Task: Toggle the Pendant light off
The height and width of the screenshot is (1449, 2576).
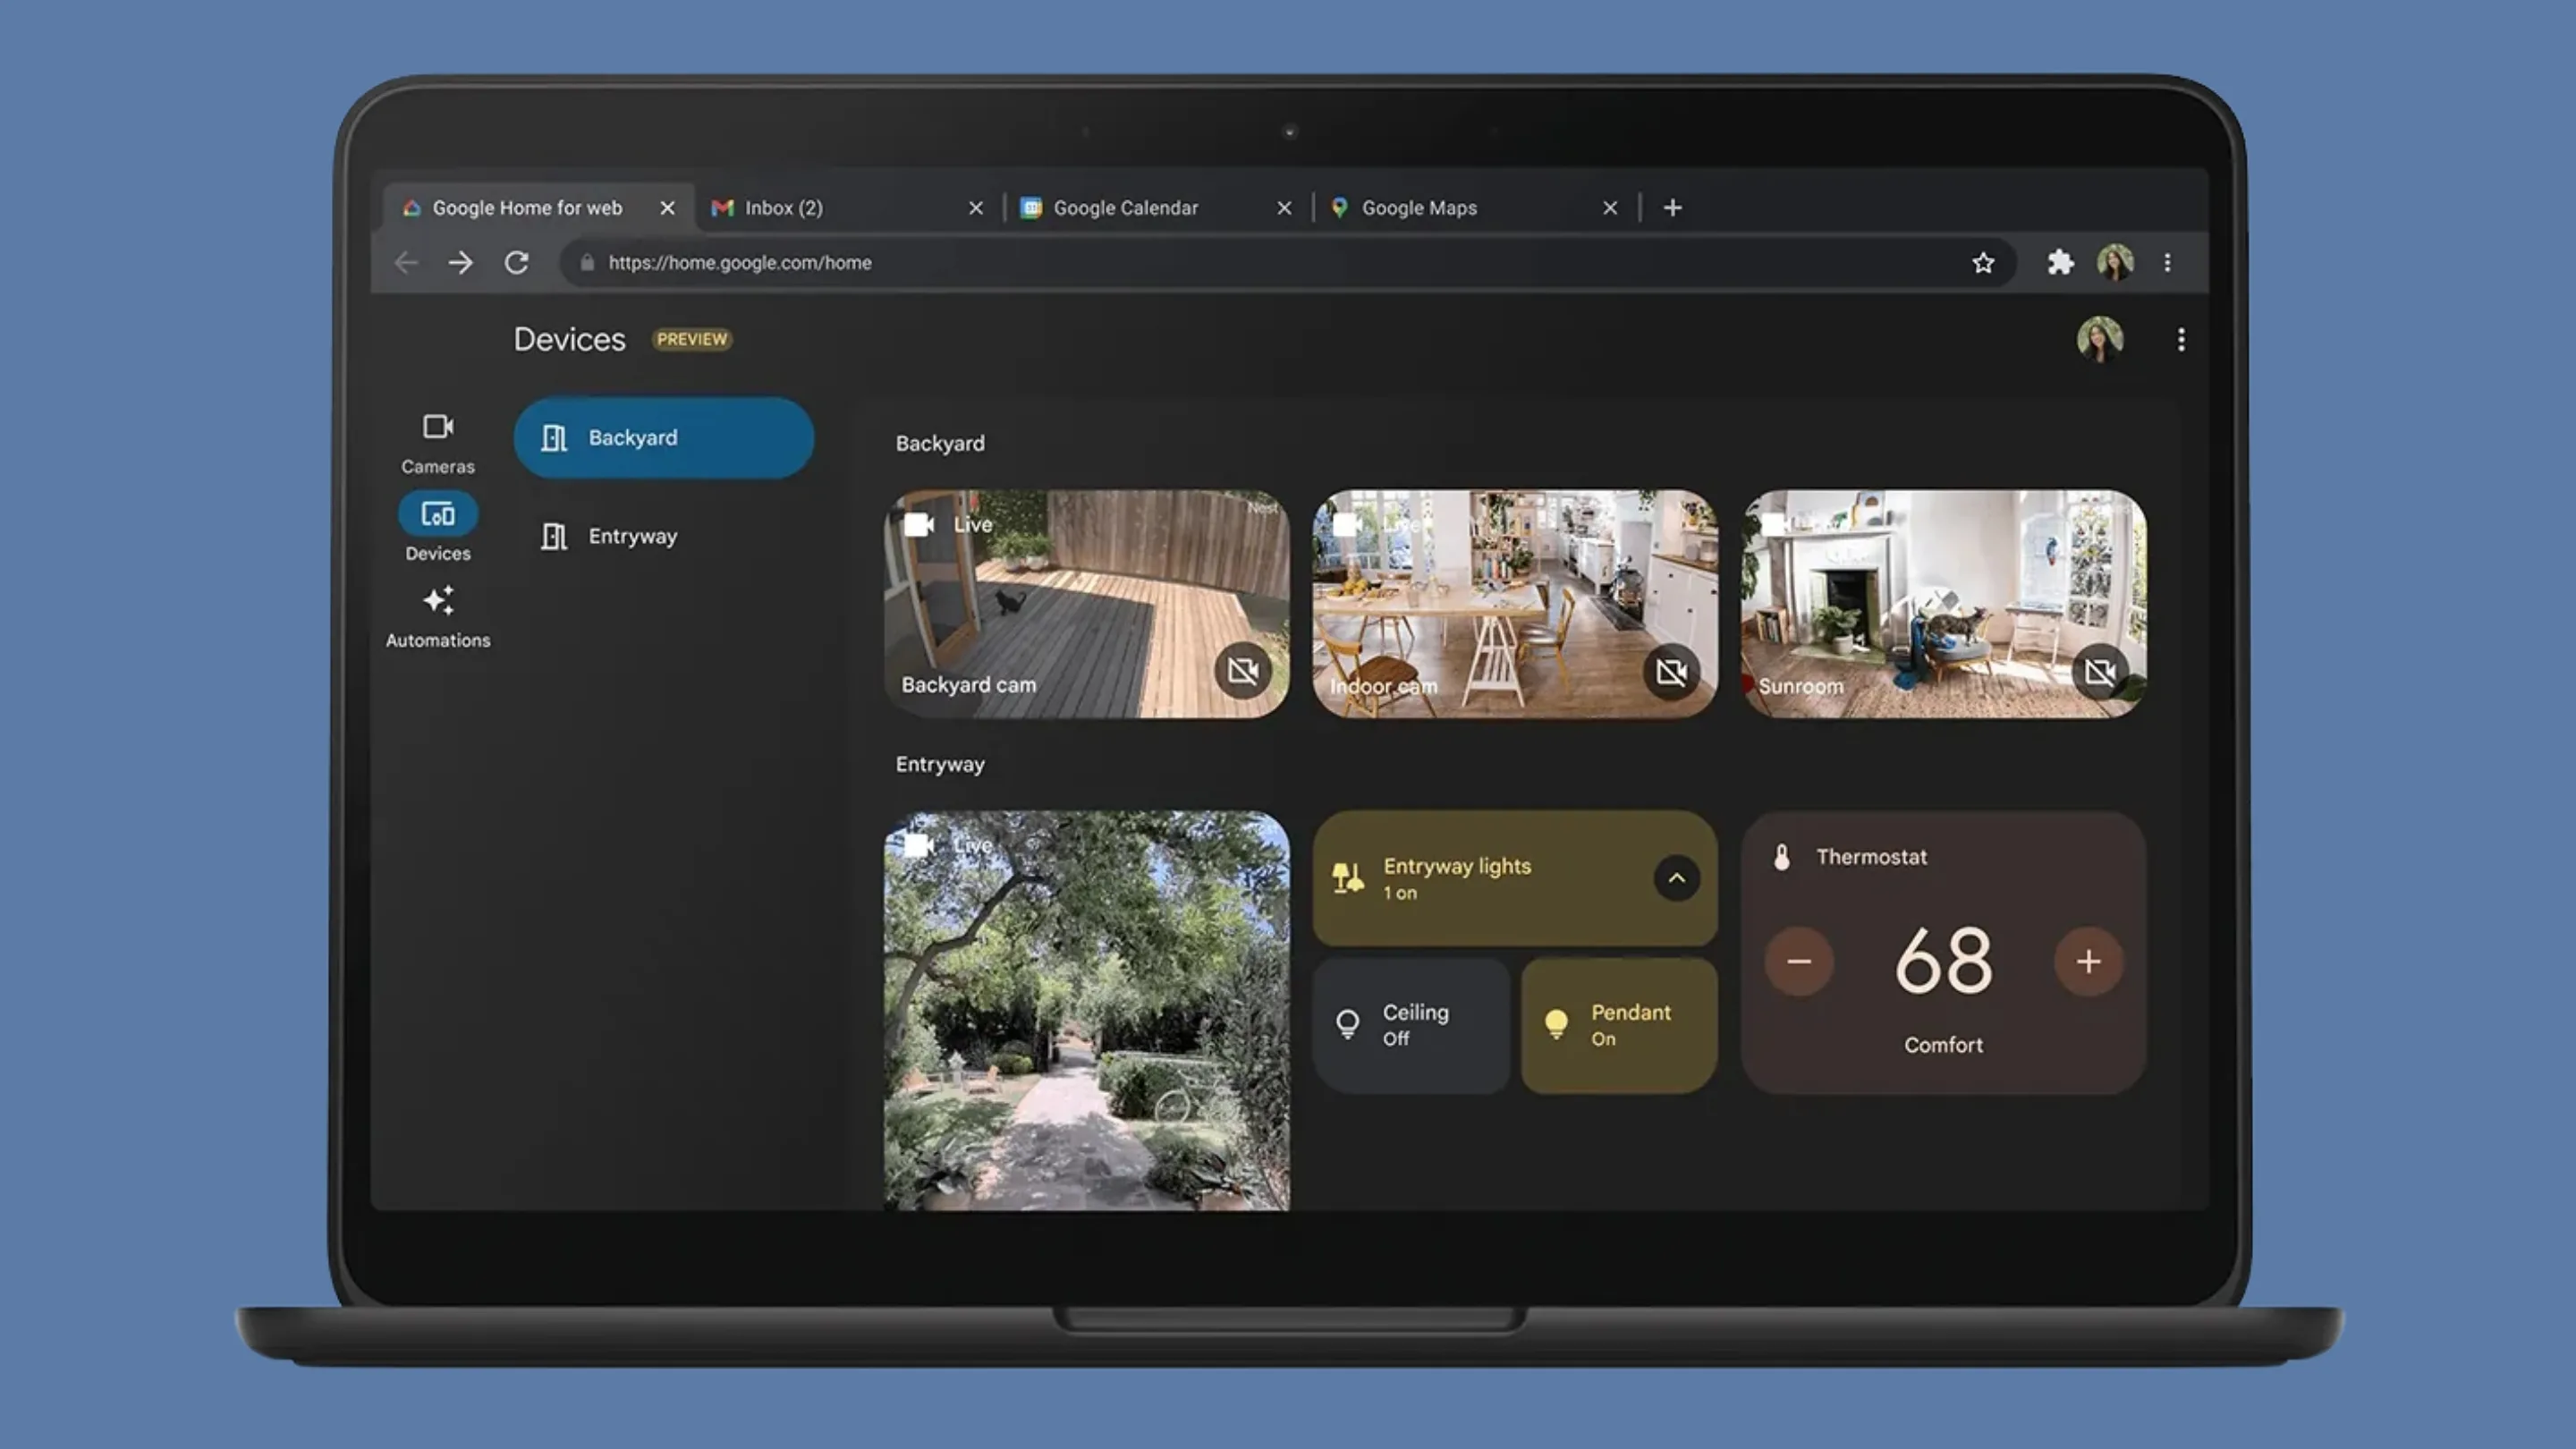Action: (1618, 1025)
